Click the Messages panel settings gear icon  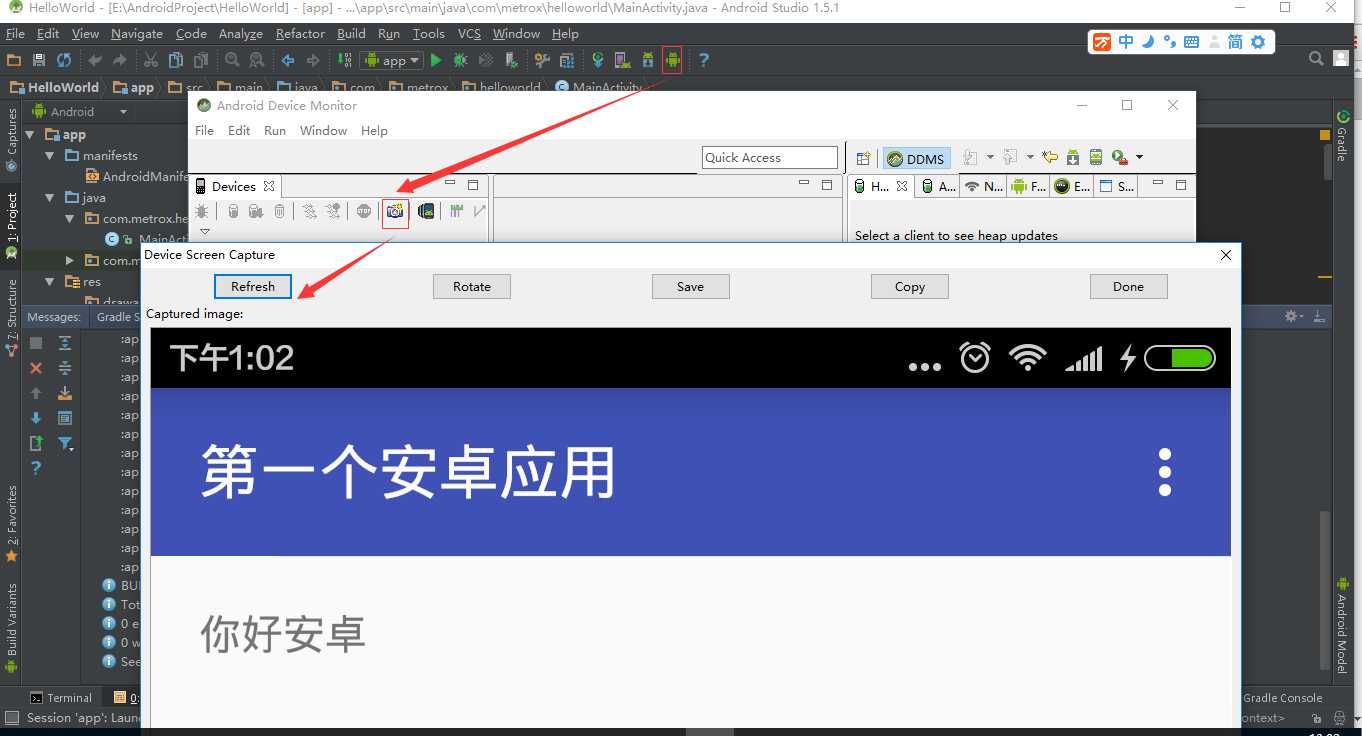click(x=1292, y=316)
